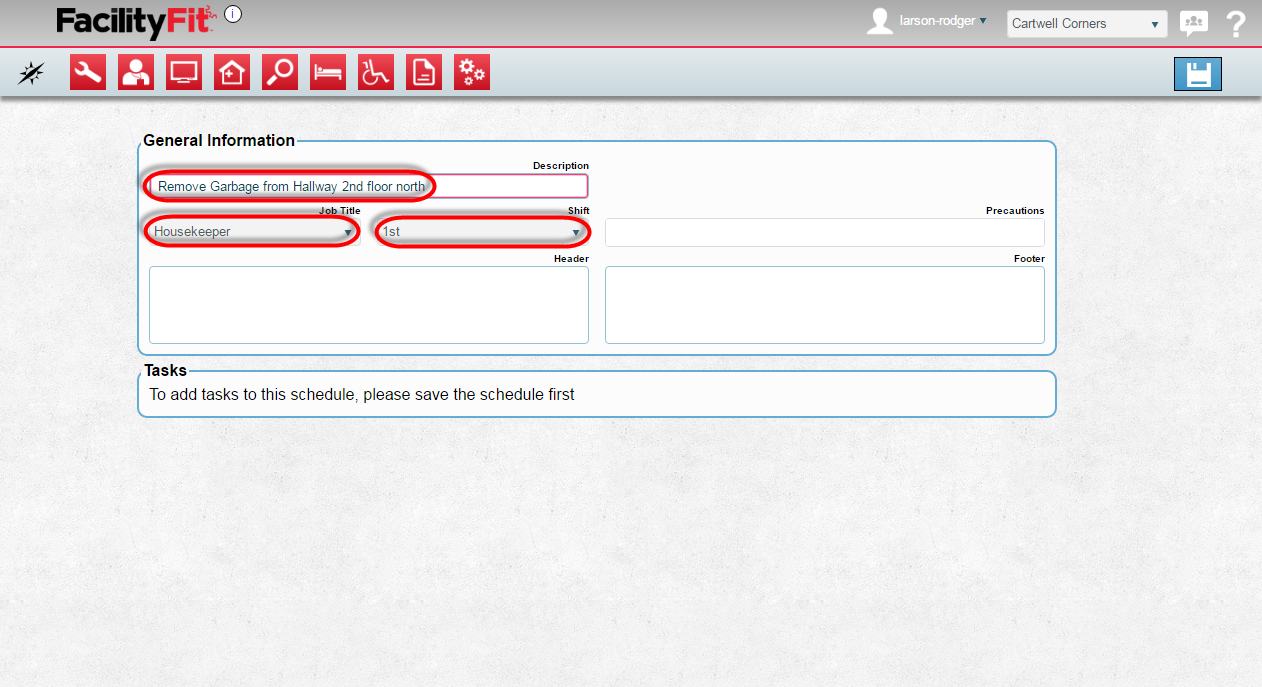Viewport: 1262px width, 687px height.
Task: Click the wheelchair icon in toolbar
Action: pos(376,72)
